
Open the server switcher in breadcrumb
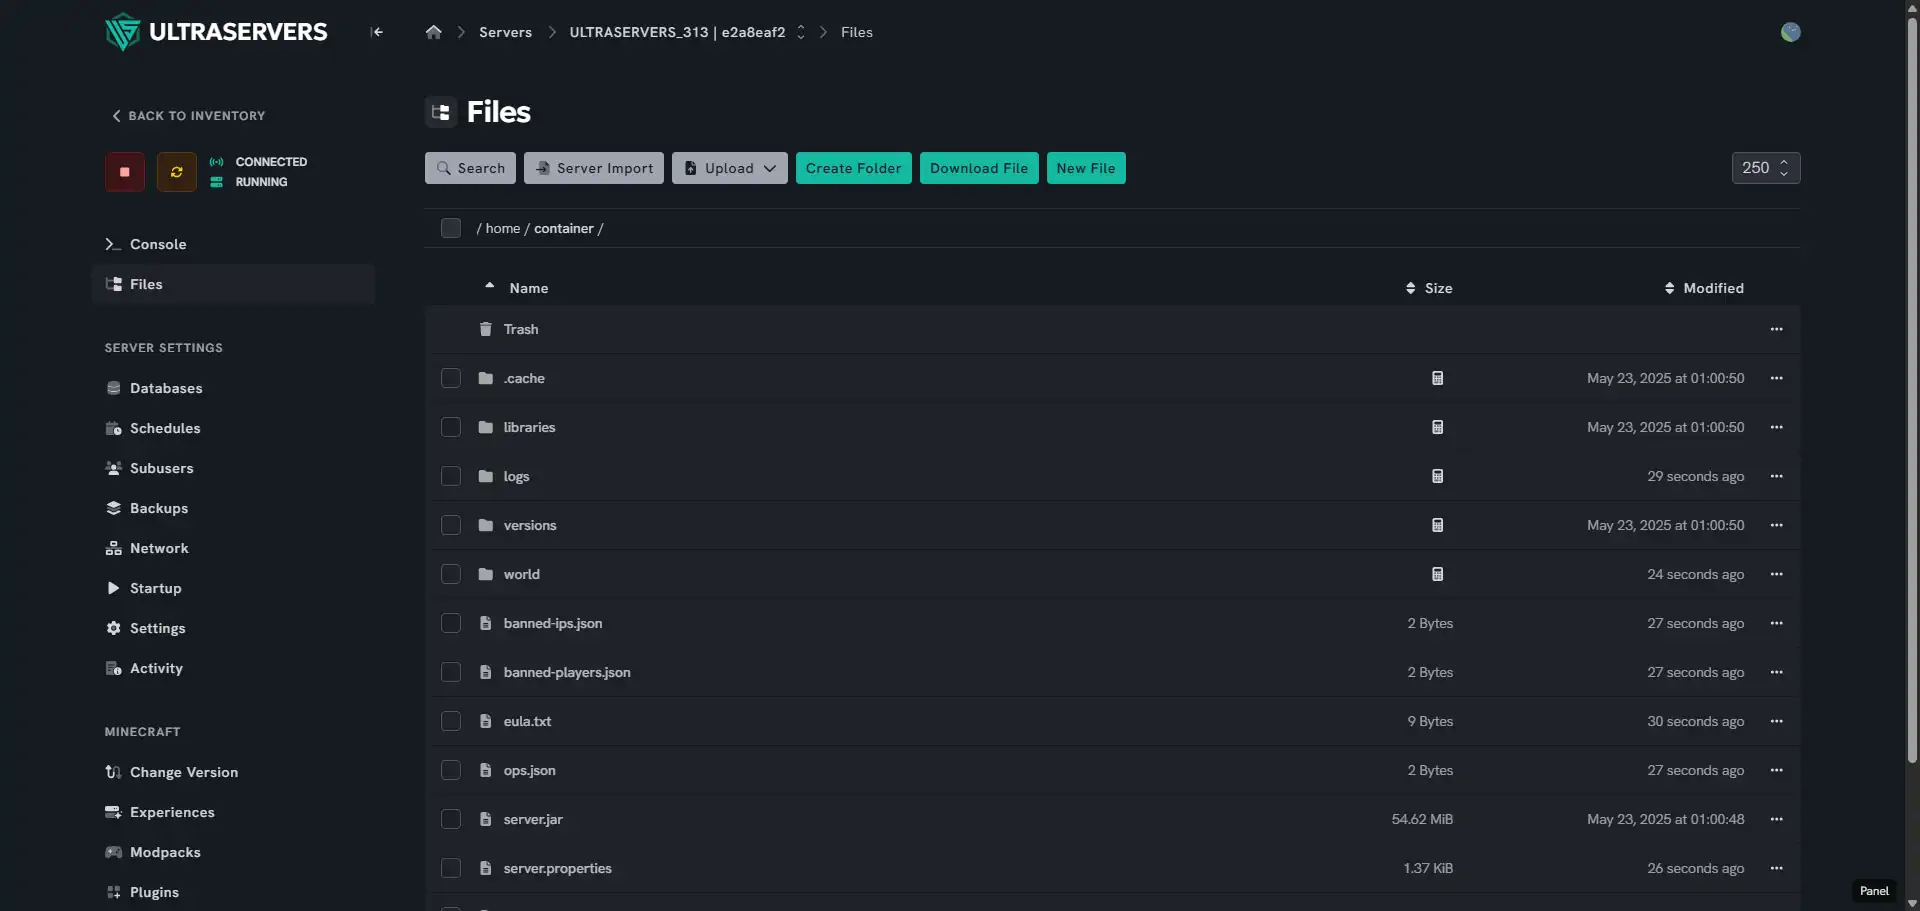[800, 32]
